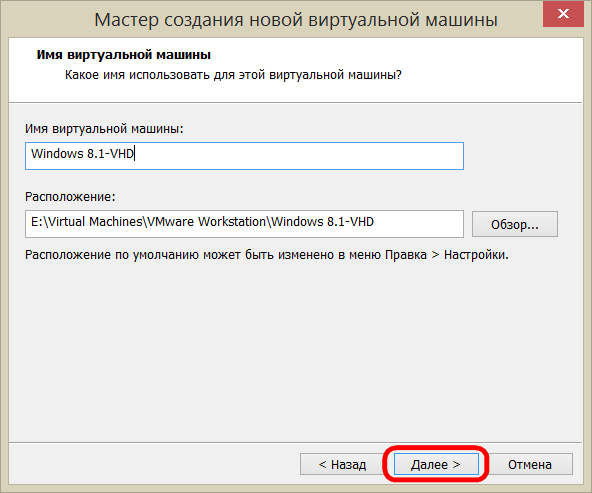Image resolution: width=592 pixels, height=493 pixels.
Task: Click the Какое имя использовать question text
Action: pyautogui.click(x=233, y=75)
